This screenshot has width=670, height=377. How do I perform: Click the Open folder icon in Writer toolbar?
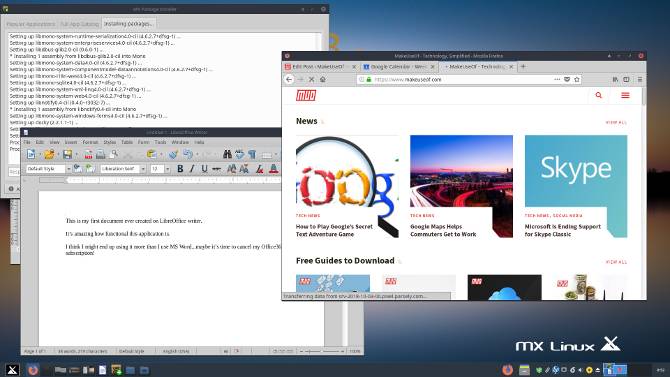tap(49, 154)
